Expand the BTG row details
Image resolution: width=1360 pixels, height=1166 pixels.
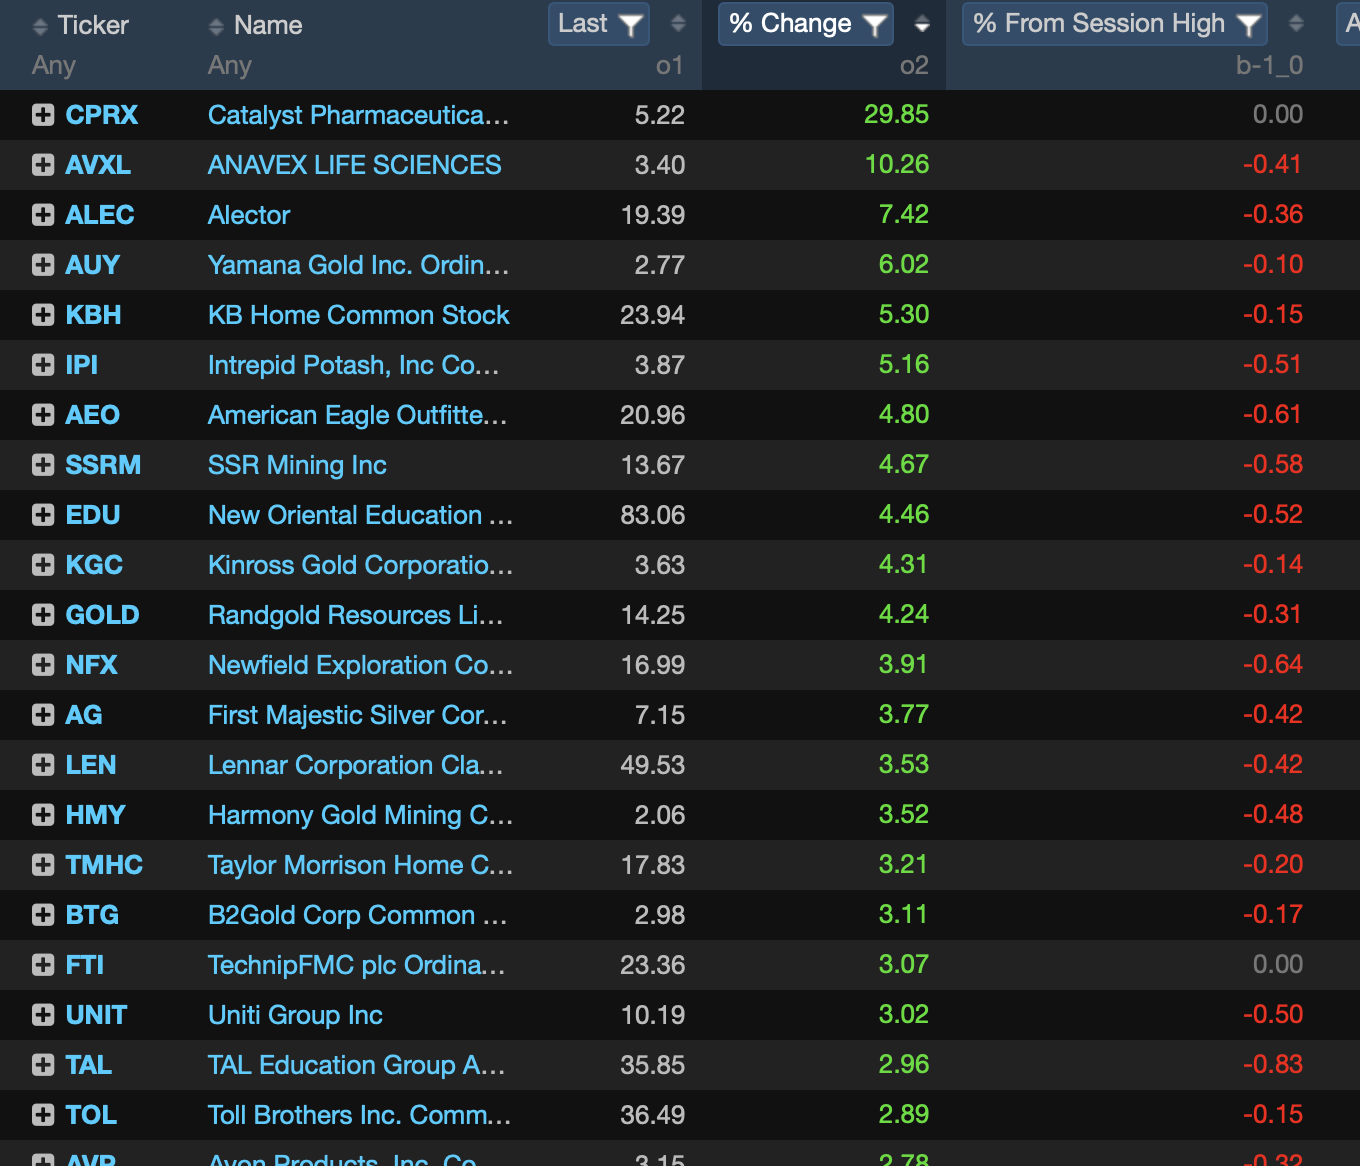[x=43, y=915]
